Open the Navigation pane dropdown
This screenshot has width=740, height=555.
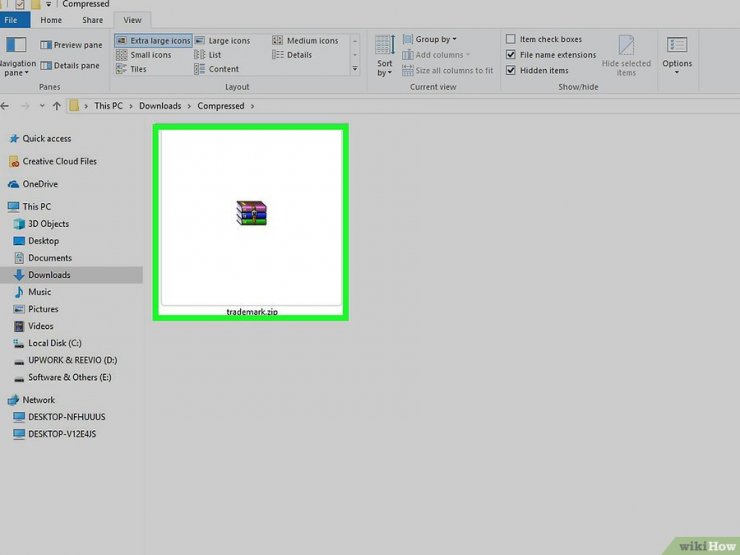[16, 56]
